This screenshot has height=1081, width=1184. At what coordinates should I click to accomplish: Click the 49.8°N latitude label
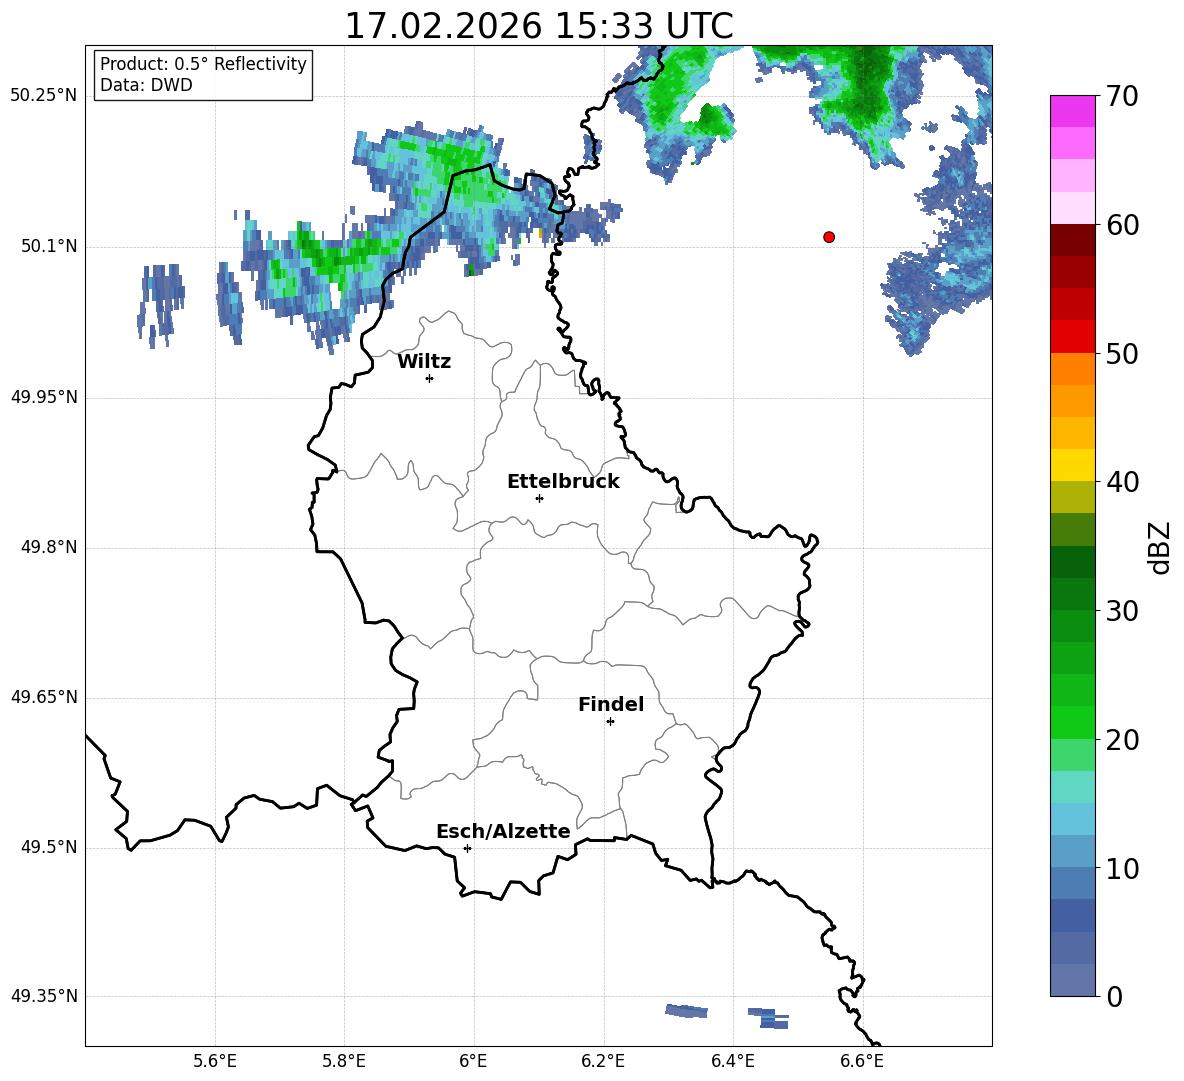tap(49, 547)
